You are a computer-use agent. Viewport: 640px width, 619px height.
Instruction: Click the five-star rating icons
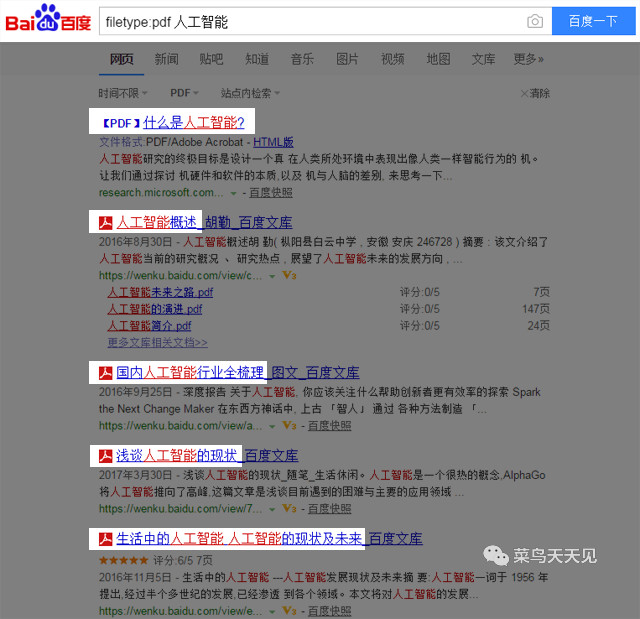tap(123, 560)
